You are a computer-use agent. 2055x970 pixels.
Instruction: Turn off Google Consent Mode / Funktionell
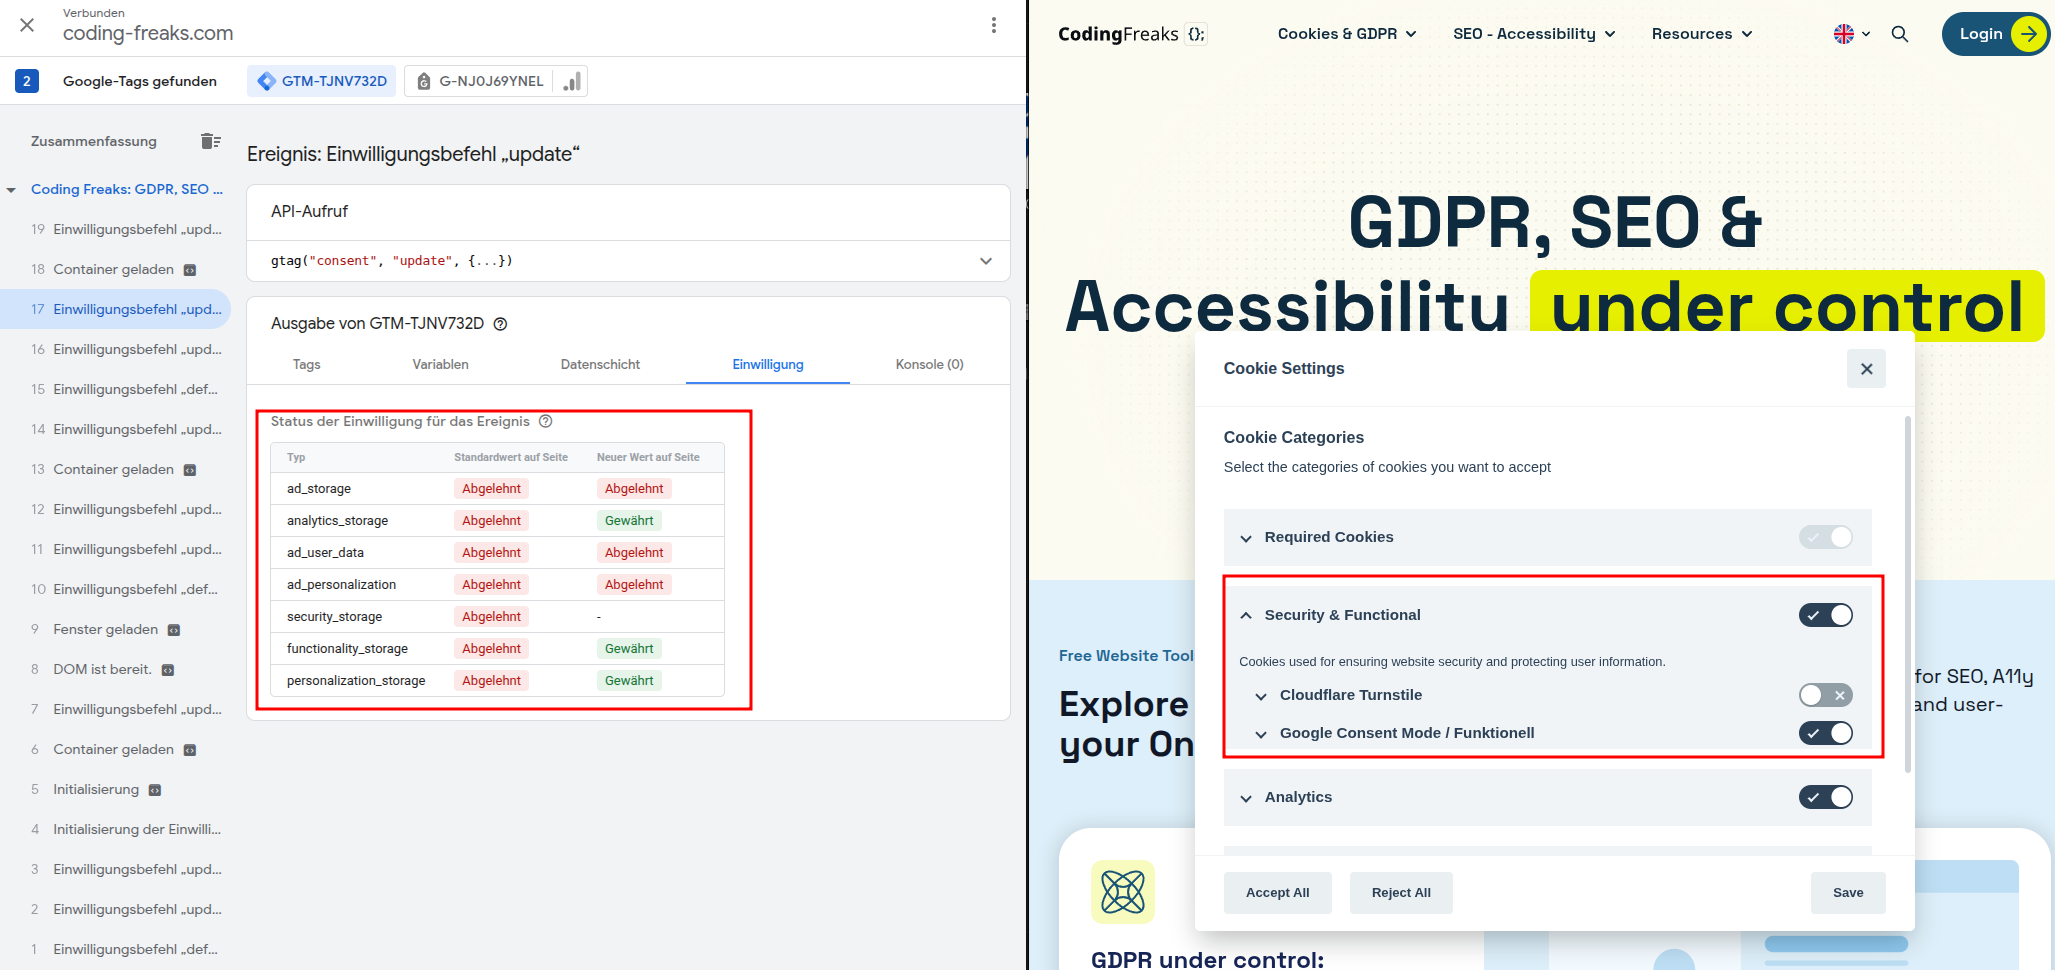click(x=1825, y=733)
